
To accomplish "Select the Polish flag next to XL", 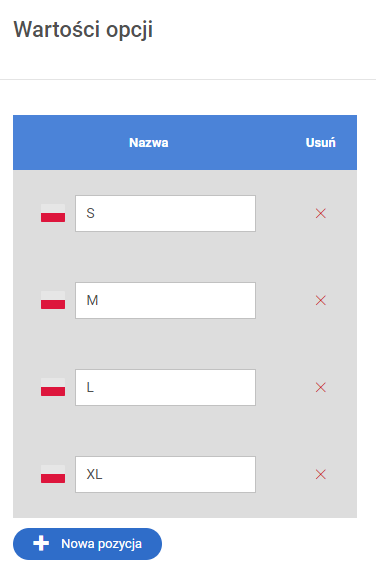I will (x=53, y=474).
